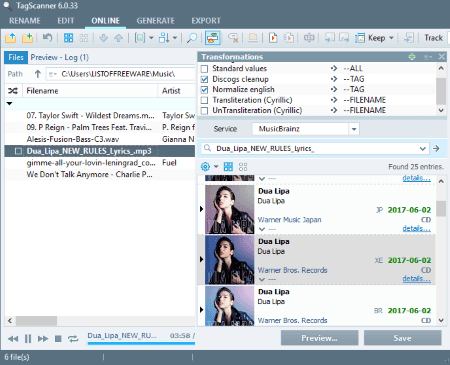Image resolution: width=450 pixels, height=365 pixels.
Task: Close the Transformations panel with X icon
Action: 442,57
